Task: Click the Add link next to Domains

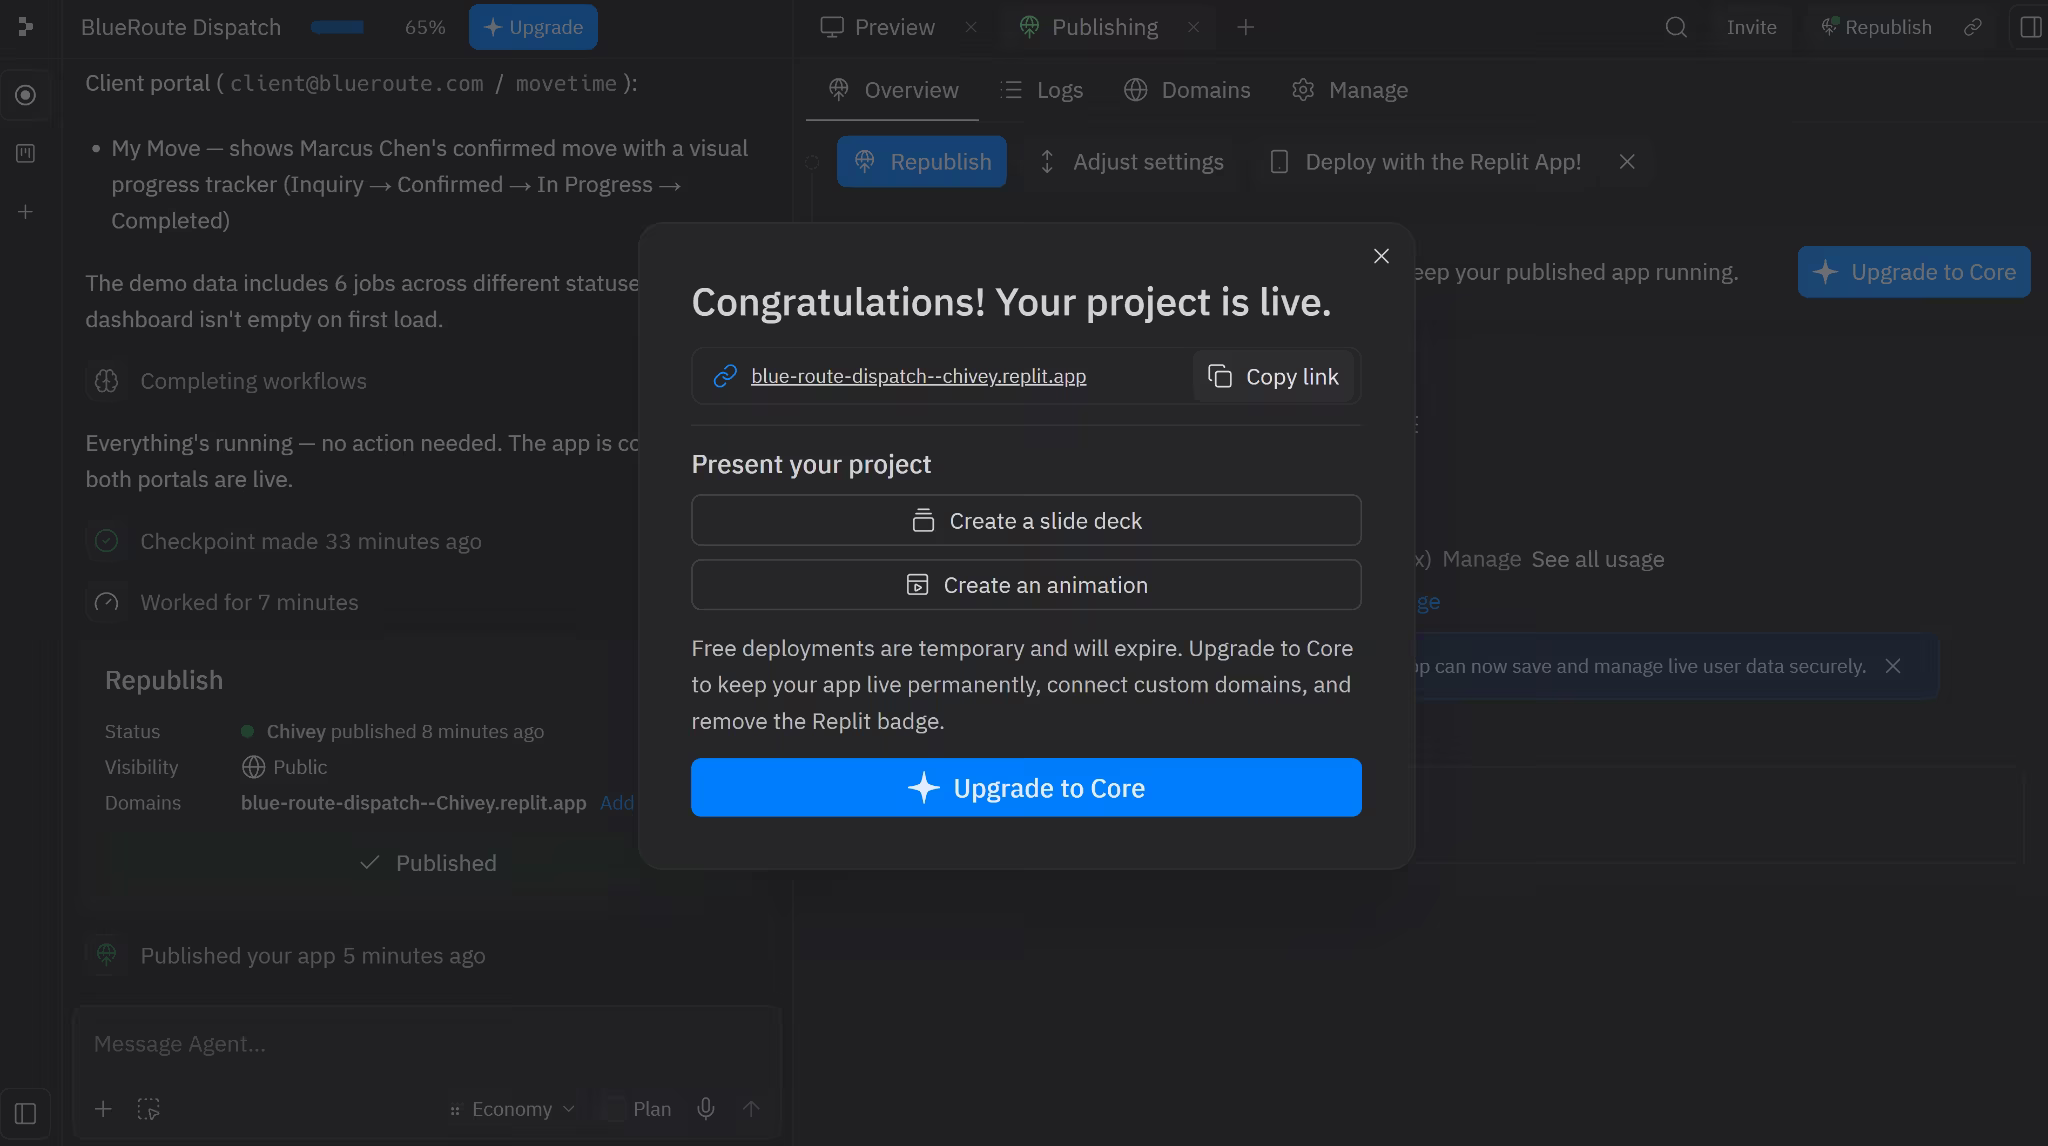Action: tap(617, 803)
